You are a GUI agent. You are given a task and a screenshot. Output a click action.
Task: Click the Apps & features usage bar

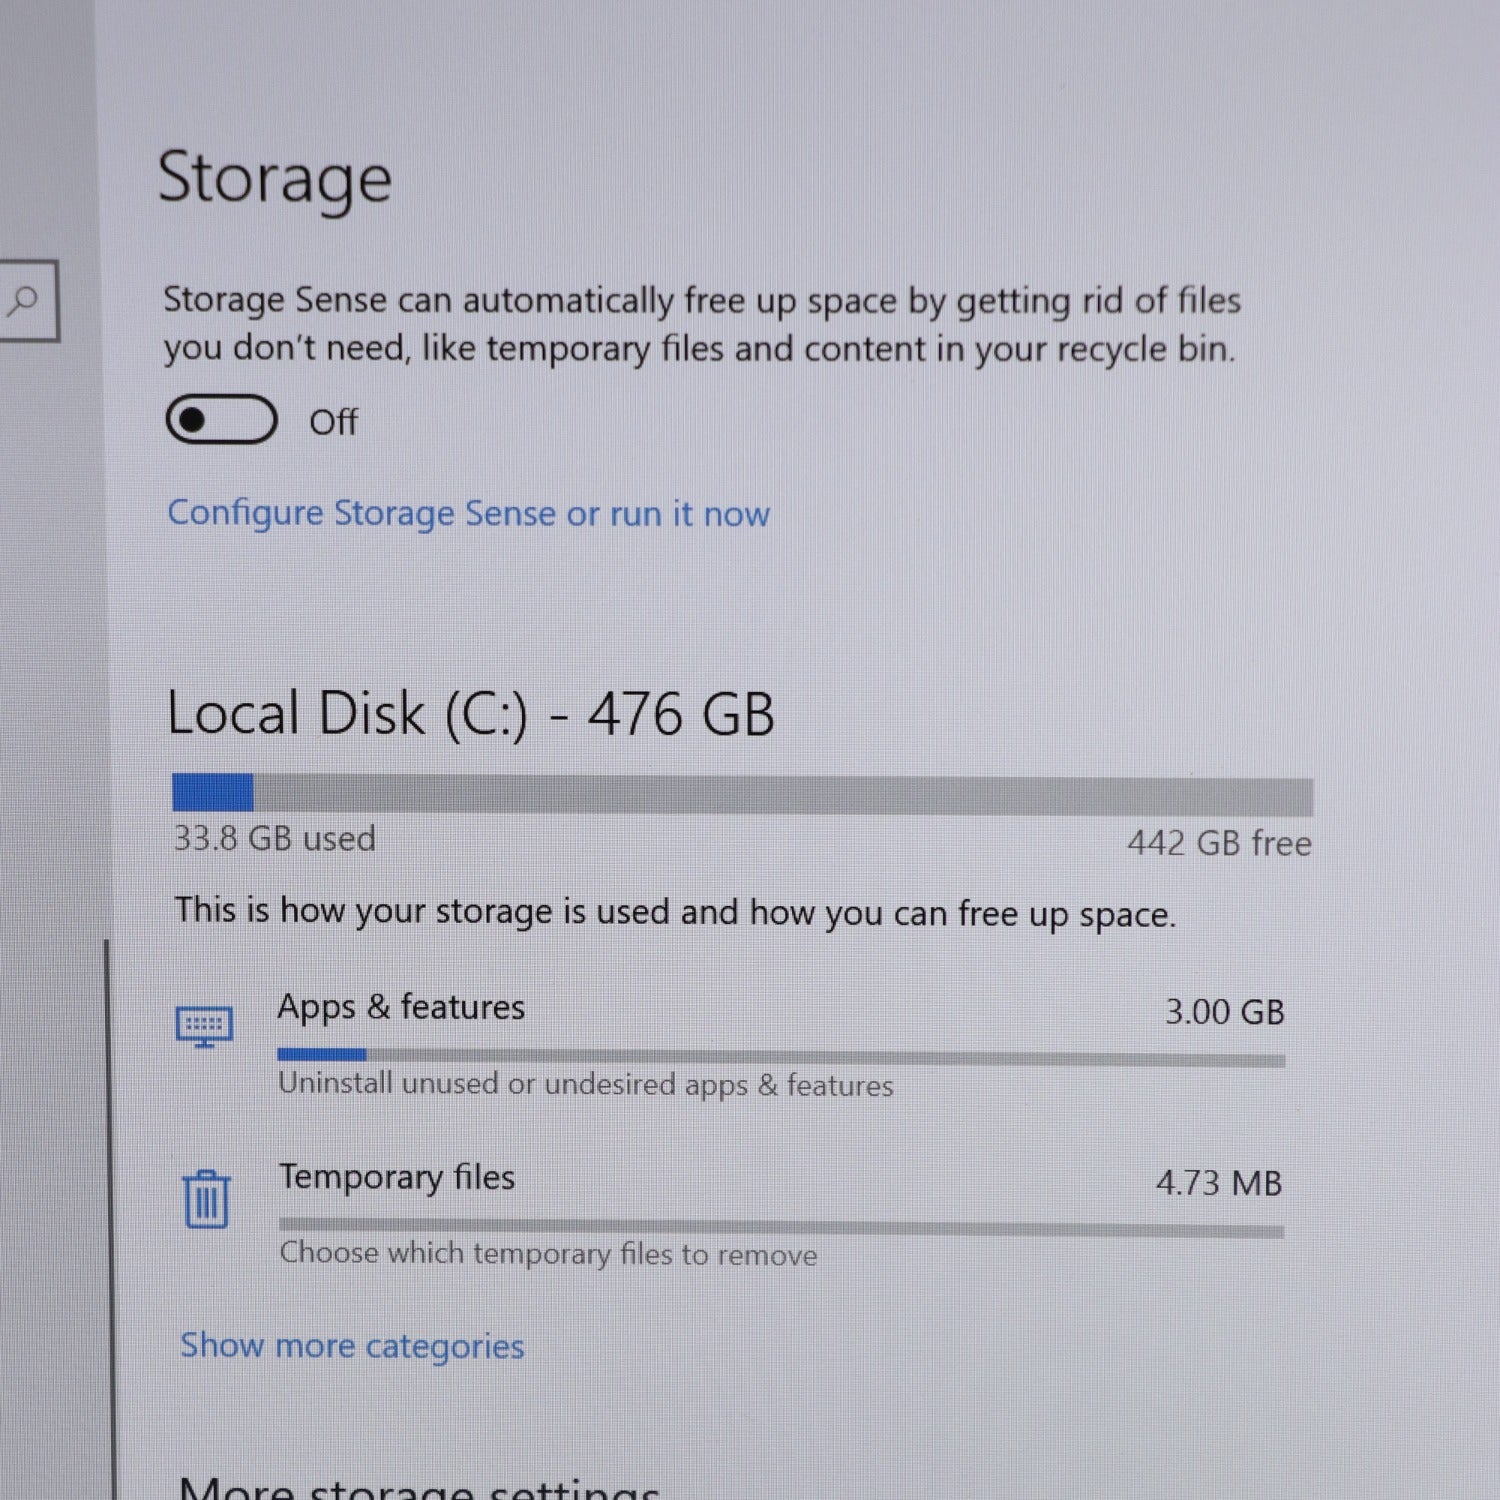click(x=781, y=1057)
